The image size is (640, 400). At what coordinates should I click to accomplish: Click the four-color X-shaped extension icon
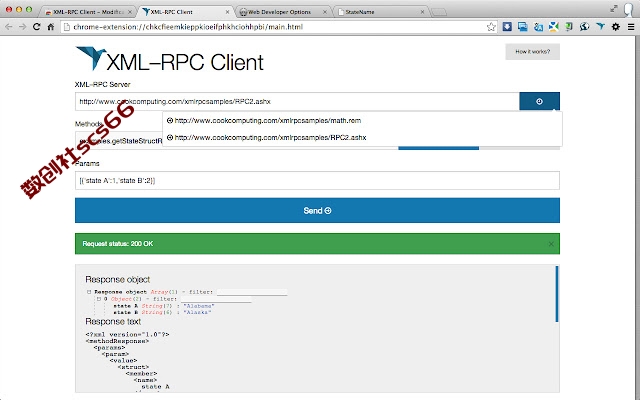(553, 27)
